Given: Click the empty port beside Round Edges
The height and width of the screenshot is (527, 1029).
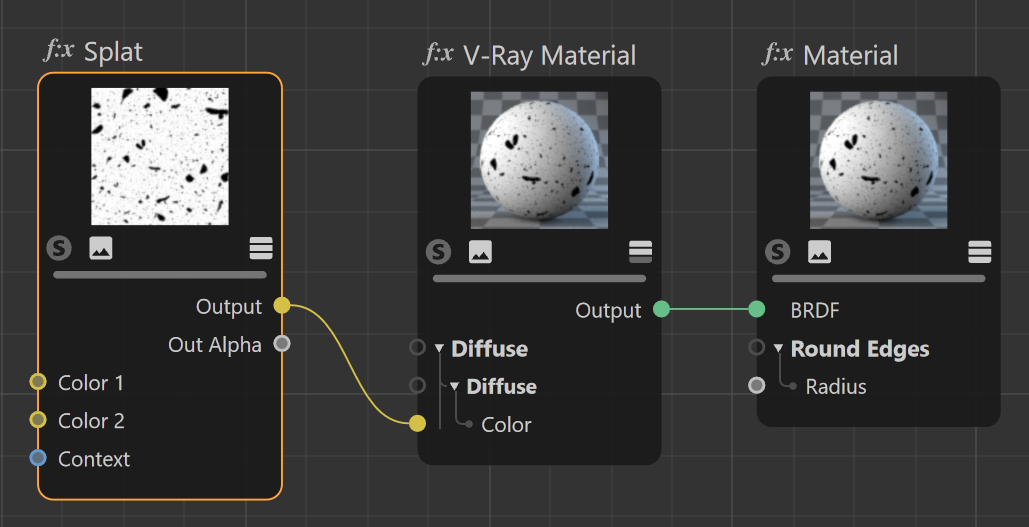Looking at the screenshot, I should tap(757, 347).
